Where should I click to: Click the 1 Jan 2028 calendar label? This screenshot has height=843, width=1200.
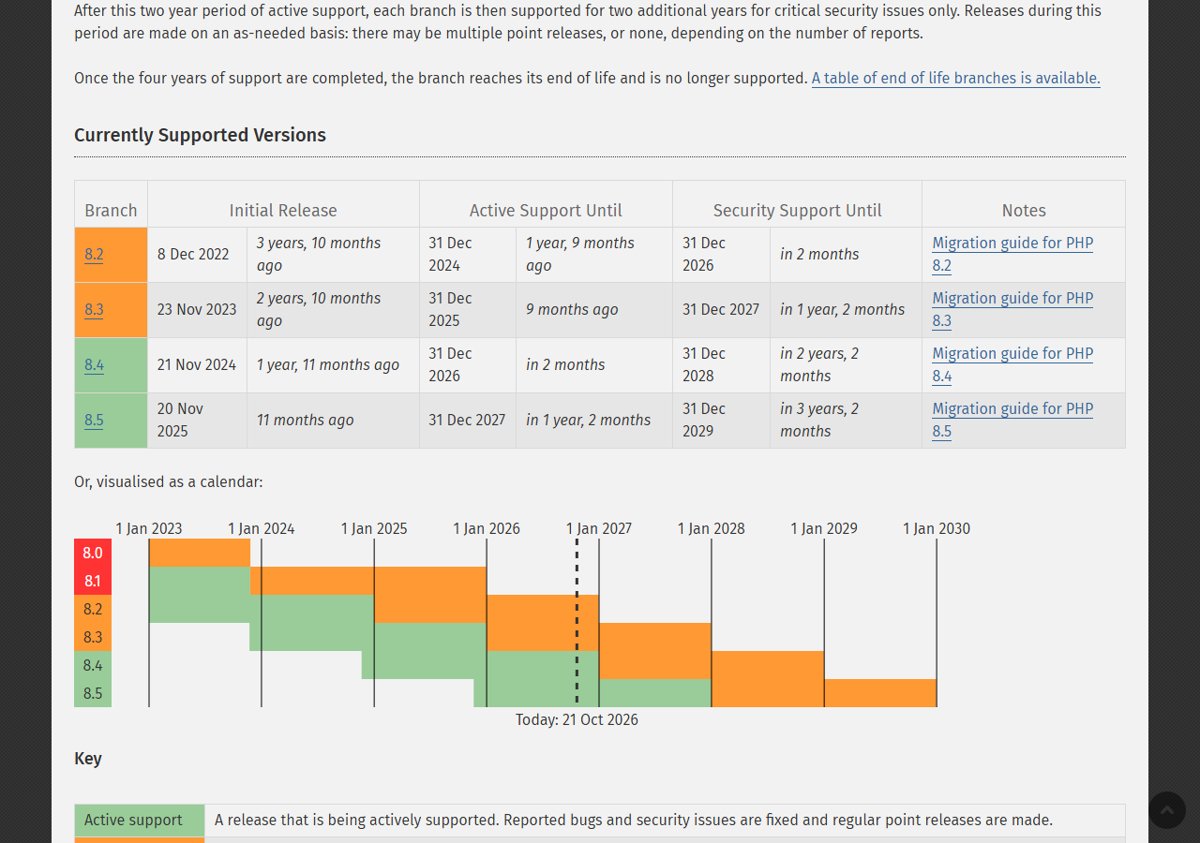tap(711, 528)
